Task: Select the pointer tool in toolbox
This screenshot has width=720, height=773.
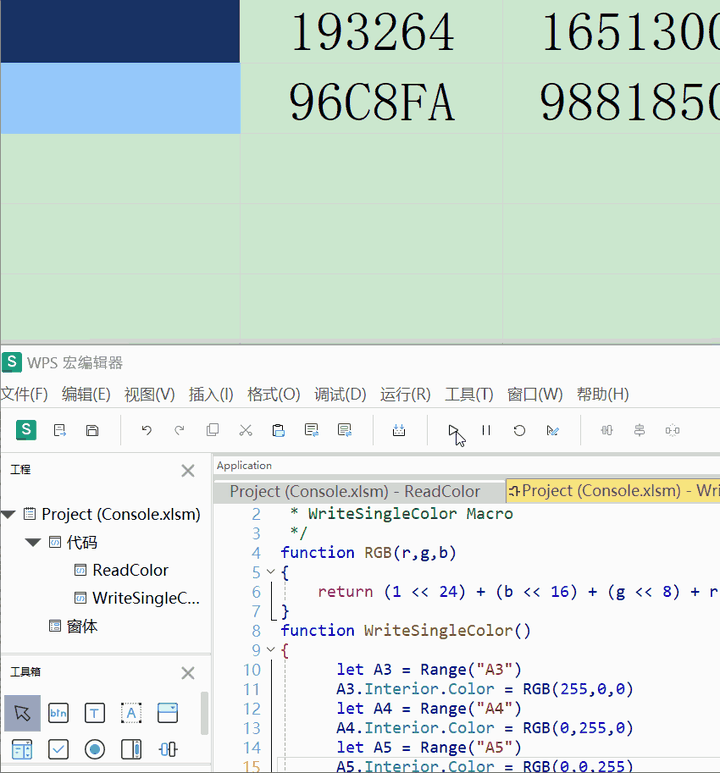Action: [22, 713]
